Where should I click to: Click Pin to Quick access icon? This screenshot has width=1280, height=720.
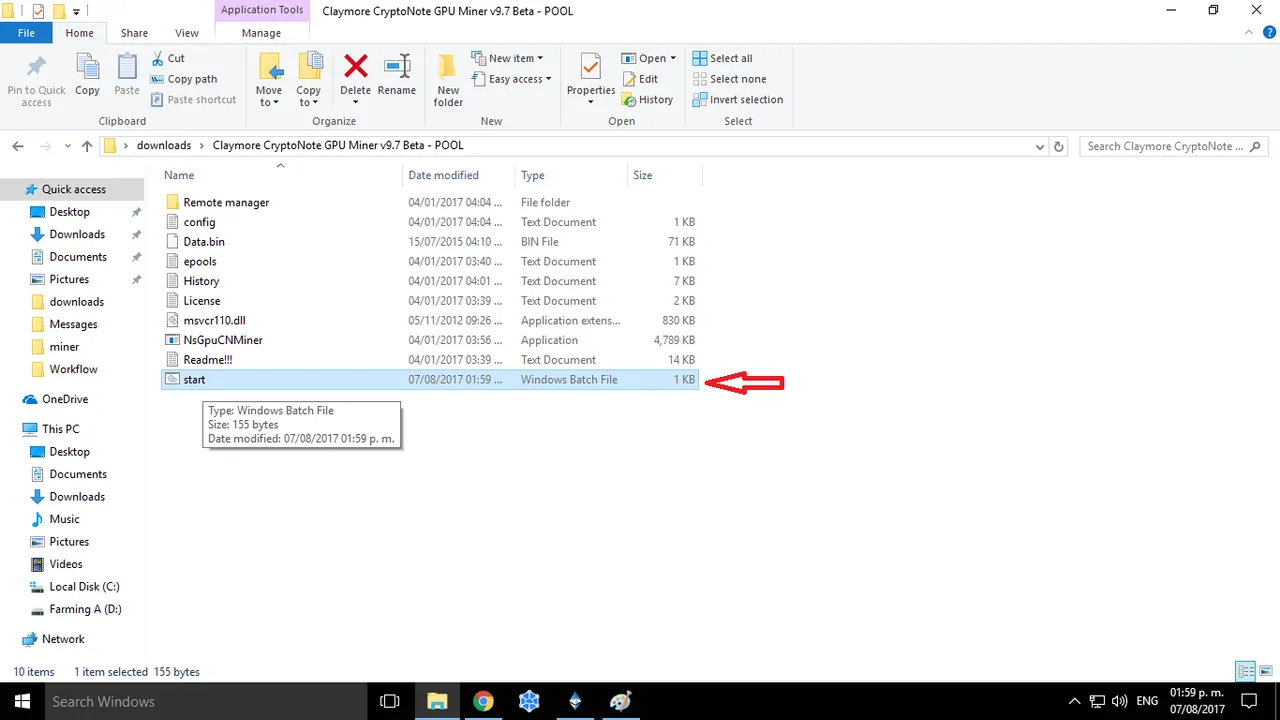tap(36, 67)
